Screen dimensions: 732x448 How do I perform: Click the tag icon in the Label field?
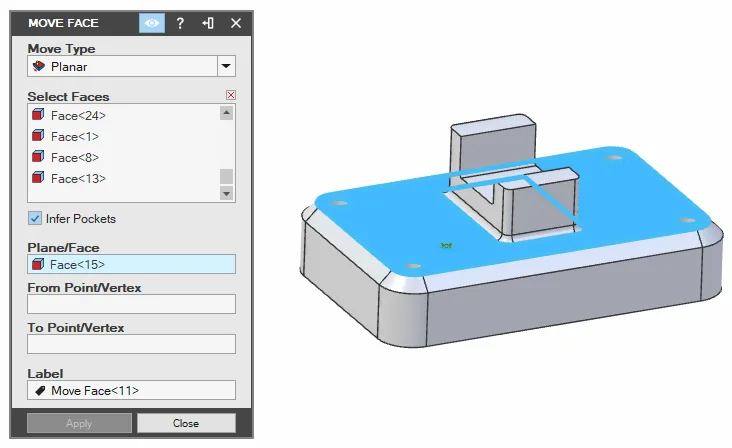(41, 390)
